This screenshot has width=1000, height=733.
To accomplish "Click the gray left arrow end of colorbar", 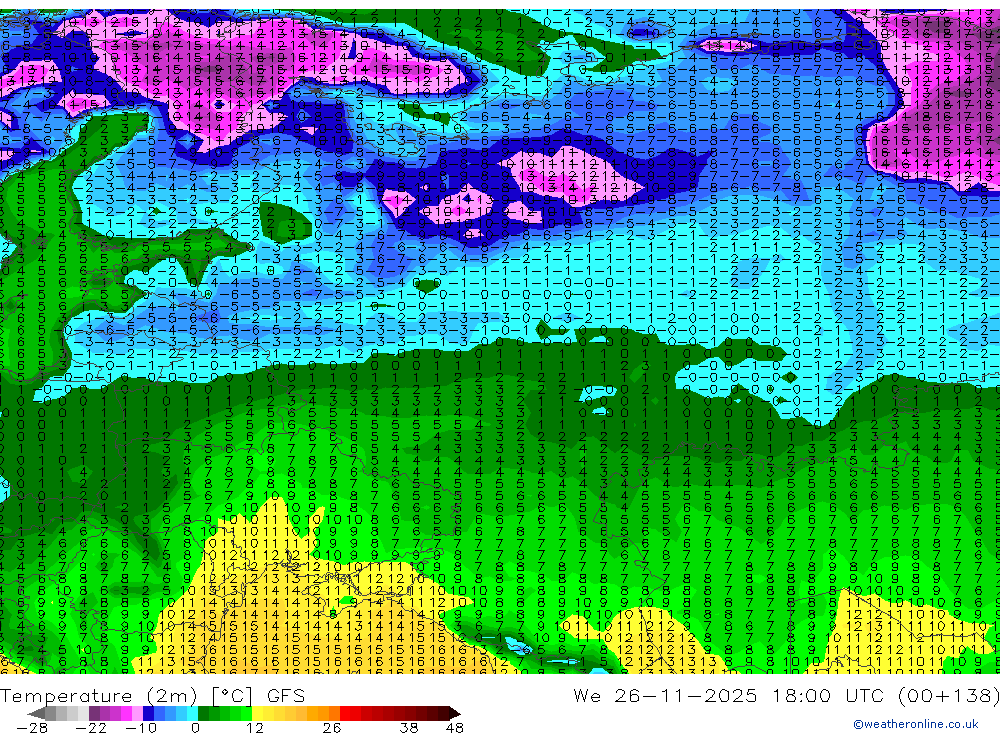I will coord(36,713).
